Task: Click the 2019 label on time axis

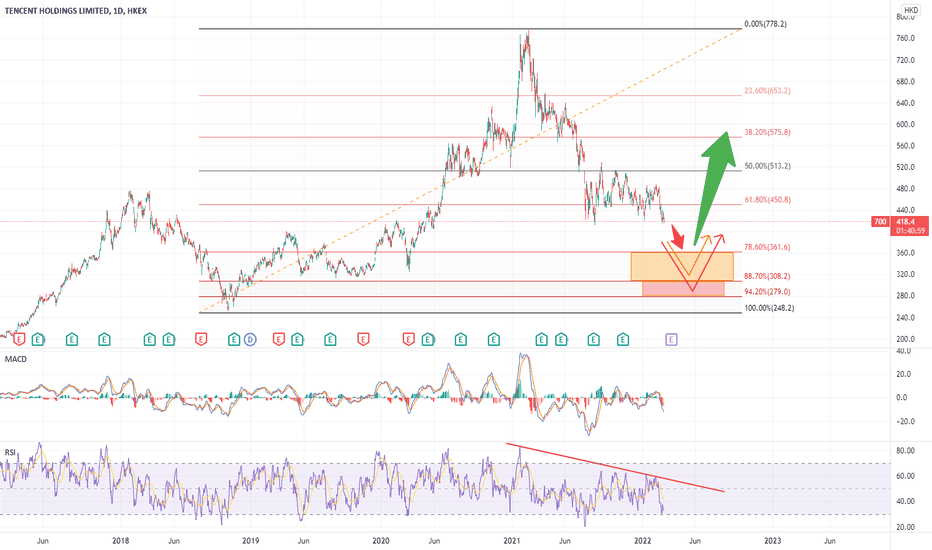Action: click(x=251, y=541)
